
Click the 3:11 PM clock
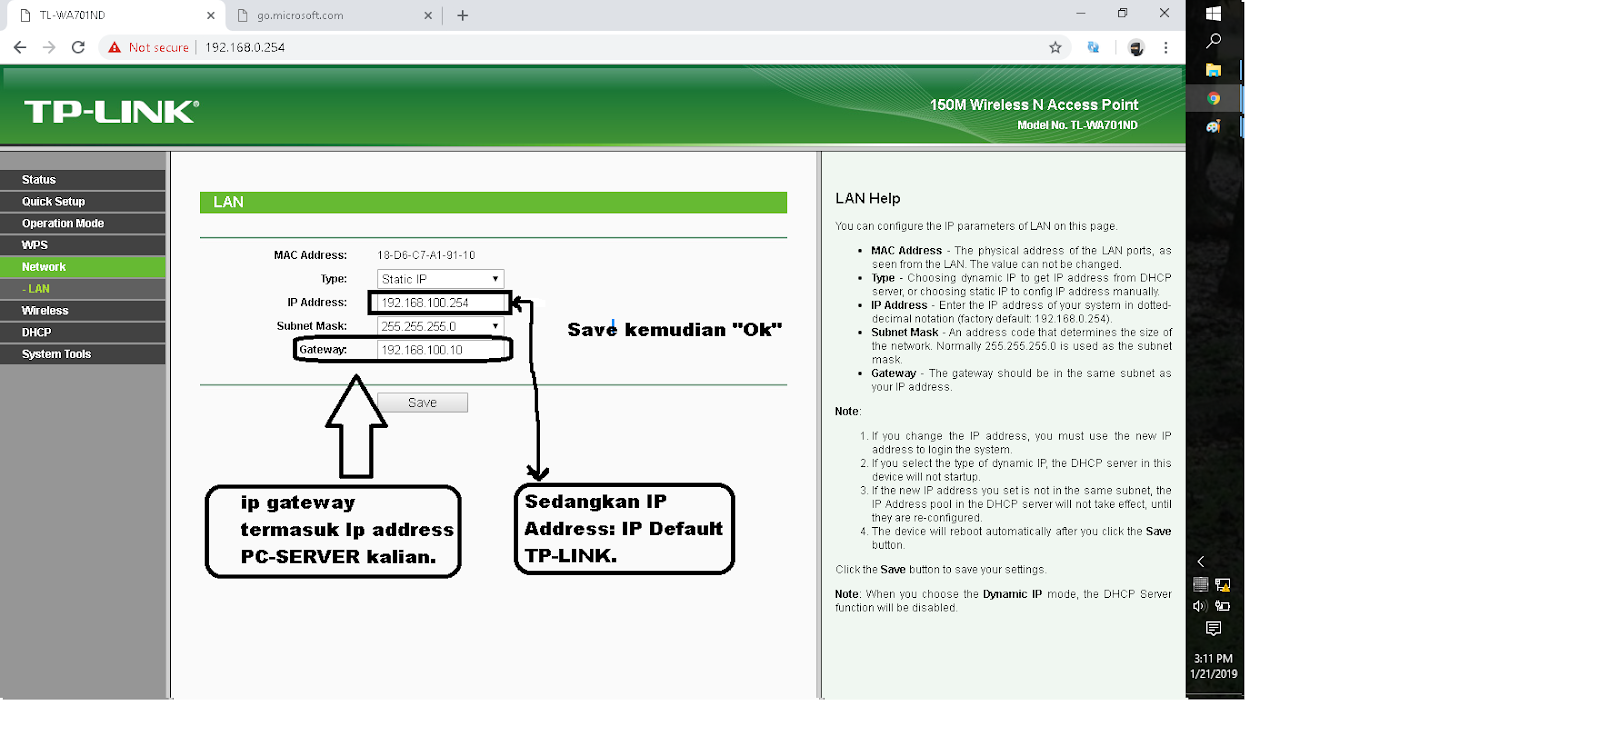coord(1213,659)
